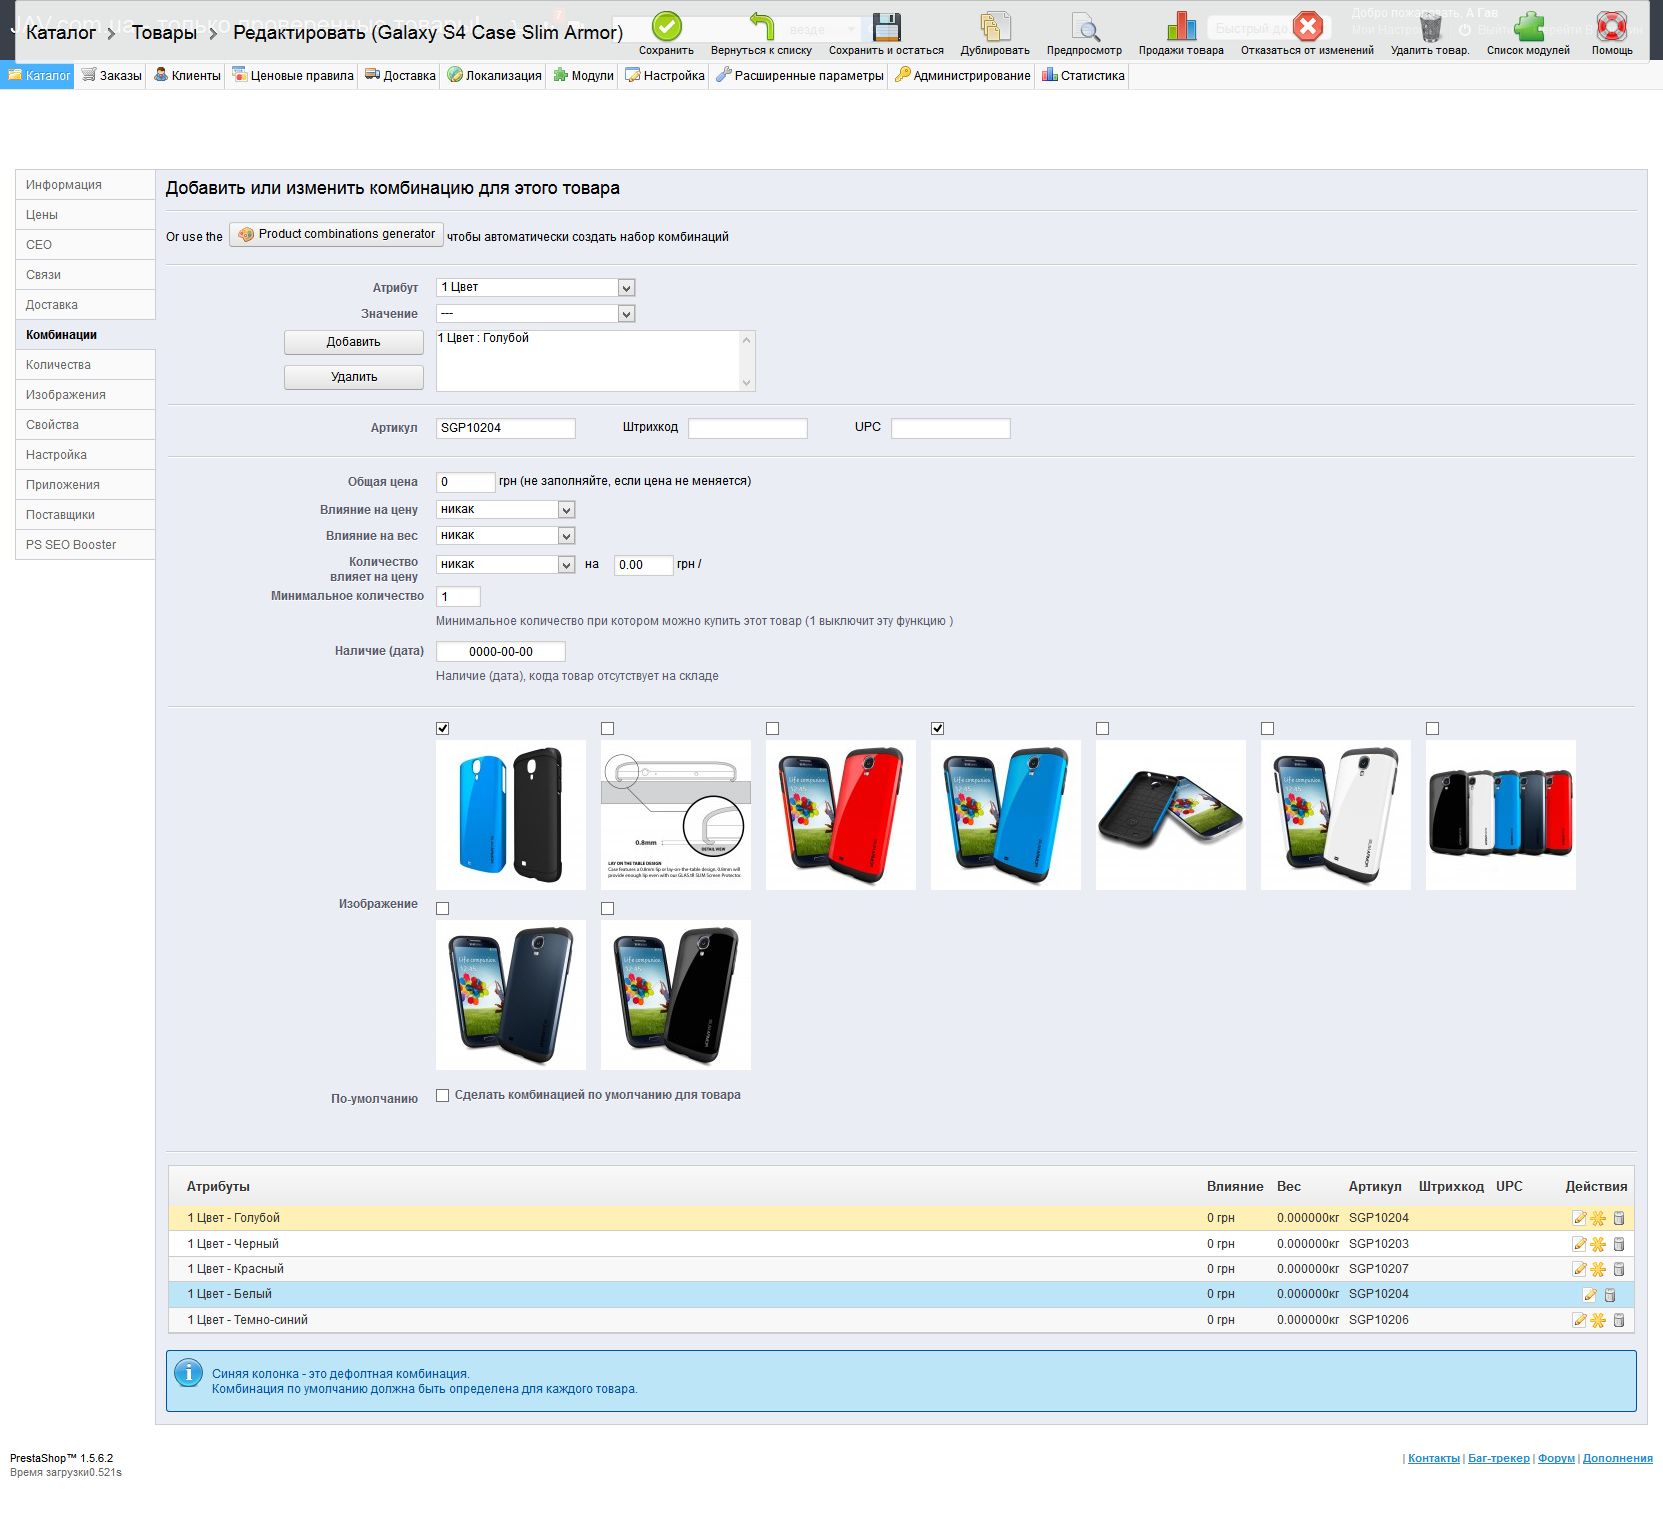
Task: Edit the Черный combination with pencil icon
Action: 1580,1244
